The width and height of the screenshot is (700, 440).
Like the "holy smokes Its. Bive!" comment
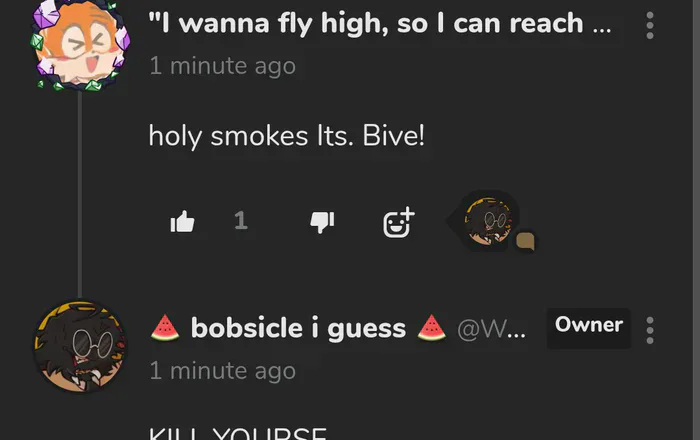coord(182,221)
